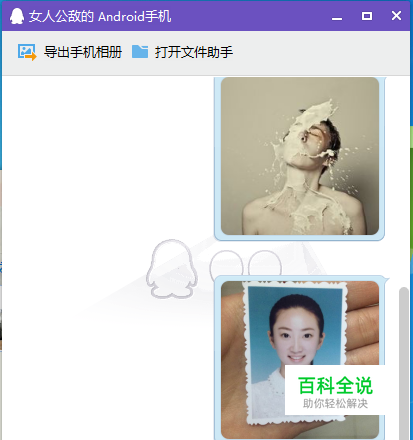Viewport: 413px width, 440px height.
Task: Open 导出手机相册 text button
Action: [83, 52]
